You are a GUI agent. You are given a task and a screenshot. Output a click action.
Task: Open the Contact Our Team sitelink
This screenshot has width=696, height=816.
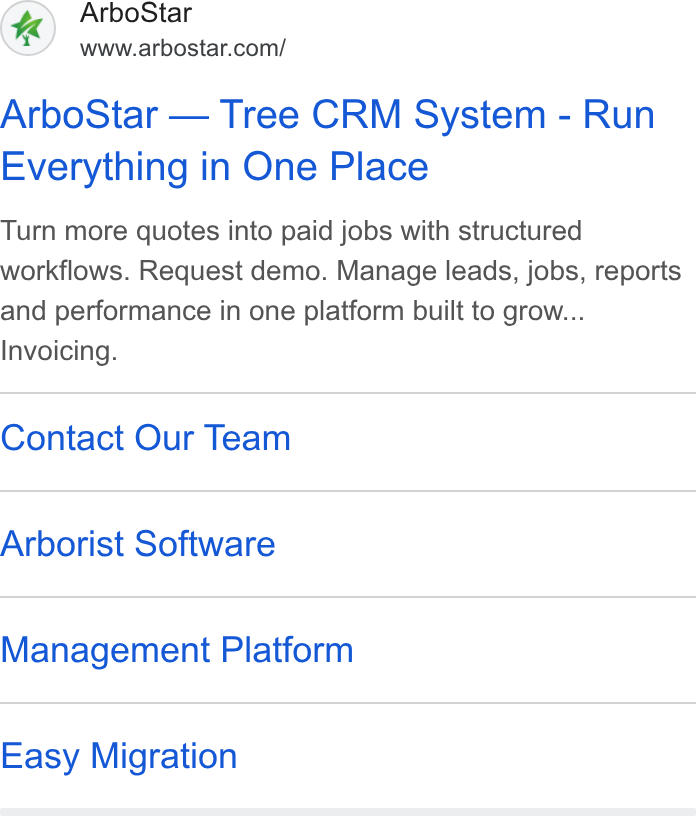[x=145, y=438]
